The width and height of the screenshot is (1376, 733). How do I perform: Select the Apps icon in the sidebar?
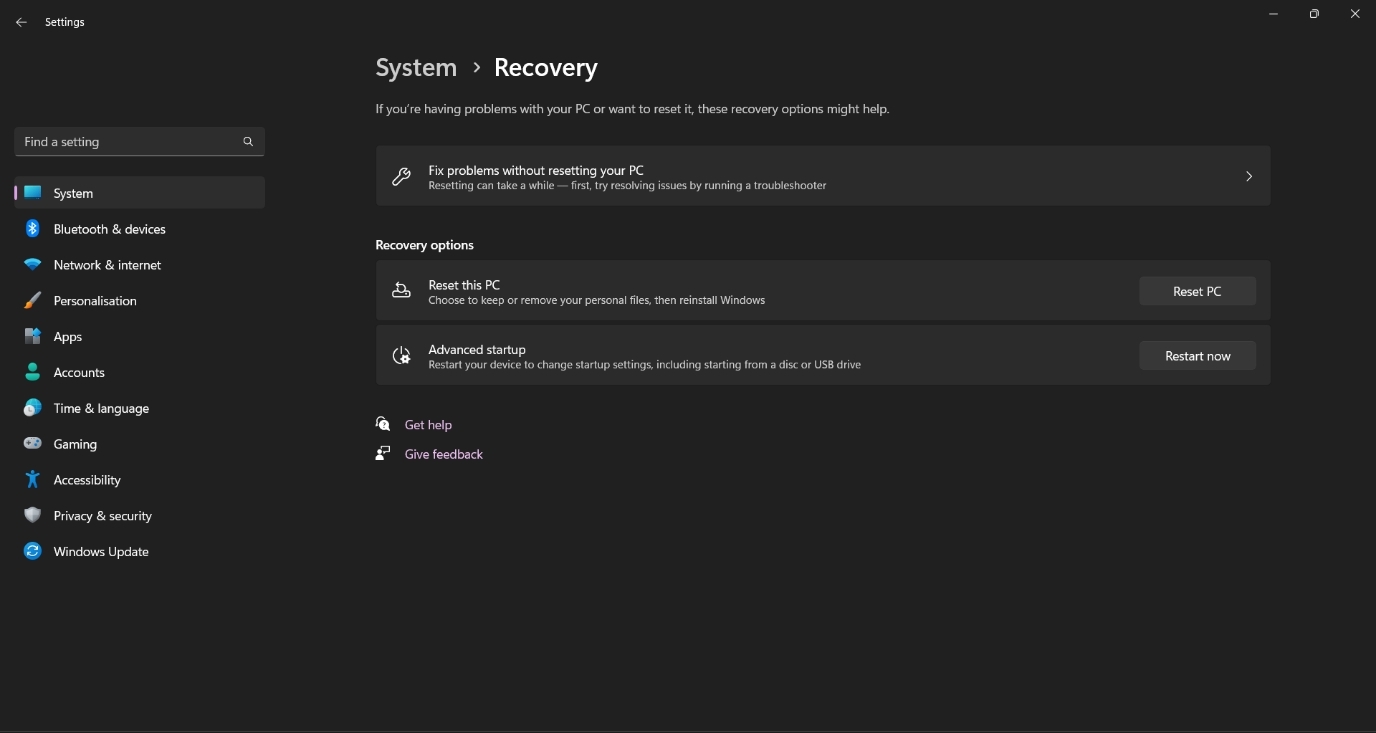pos(32,337)
